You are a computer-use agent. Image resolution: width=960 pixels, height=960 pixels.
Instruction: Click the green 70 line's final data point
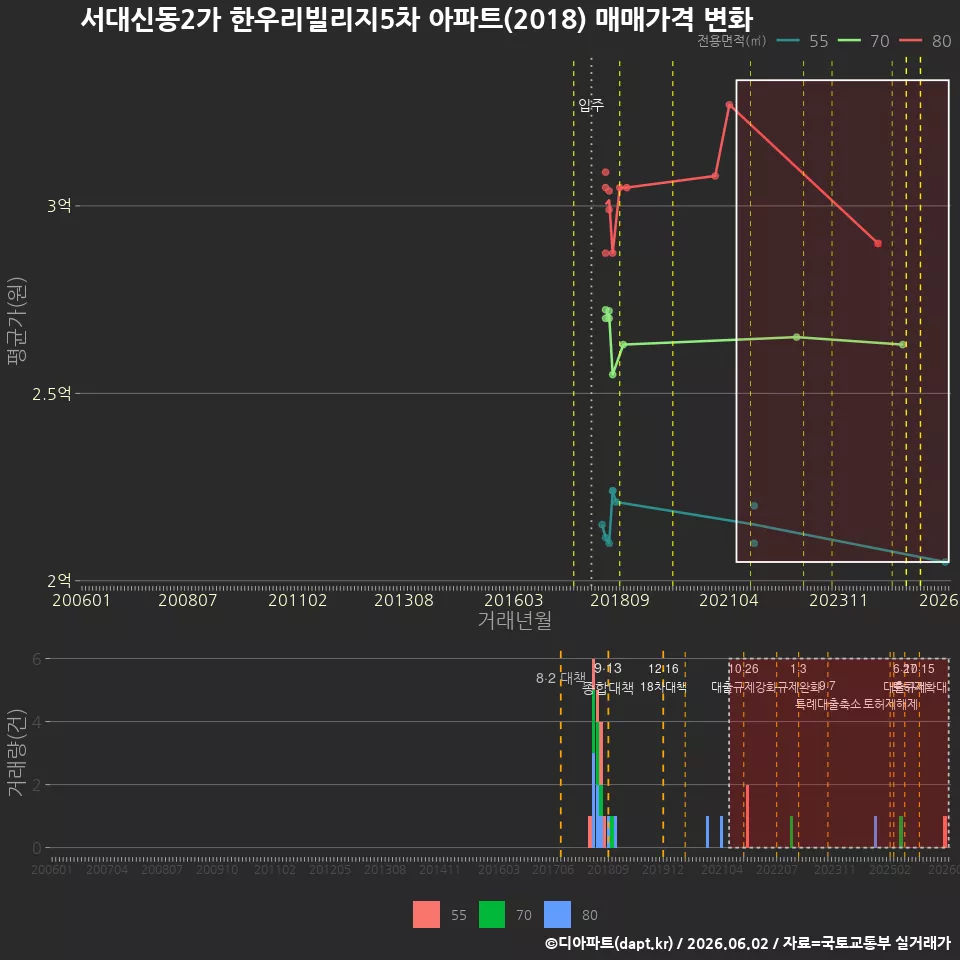902,345
